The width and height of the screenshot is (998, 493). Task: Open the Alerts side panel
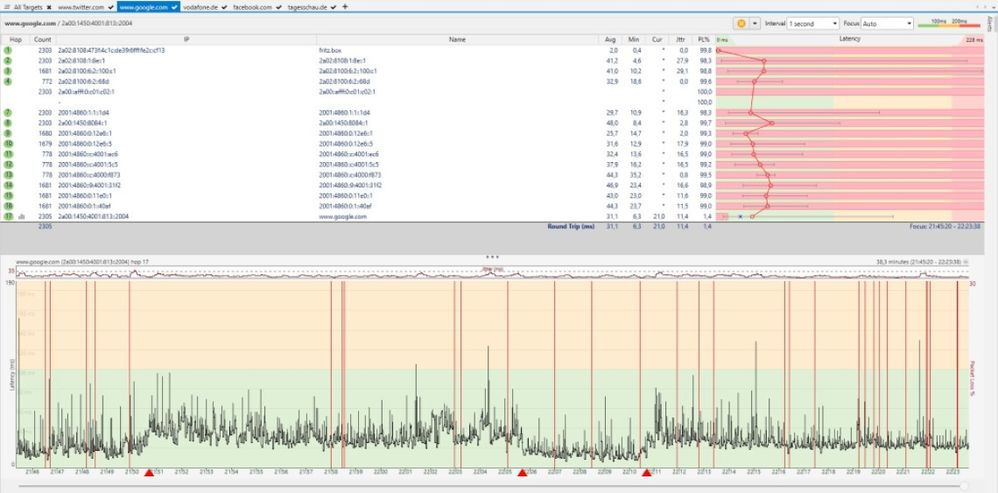(x=990, y=24)
